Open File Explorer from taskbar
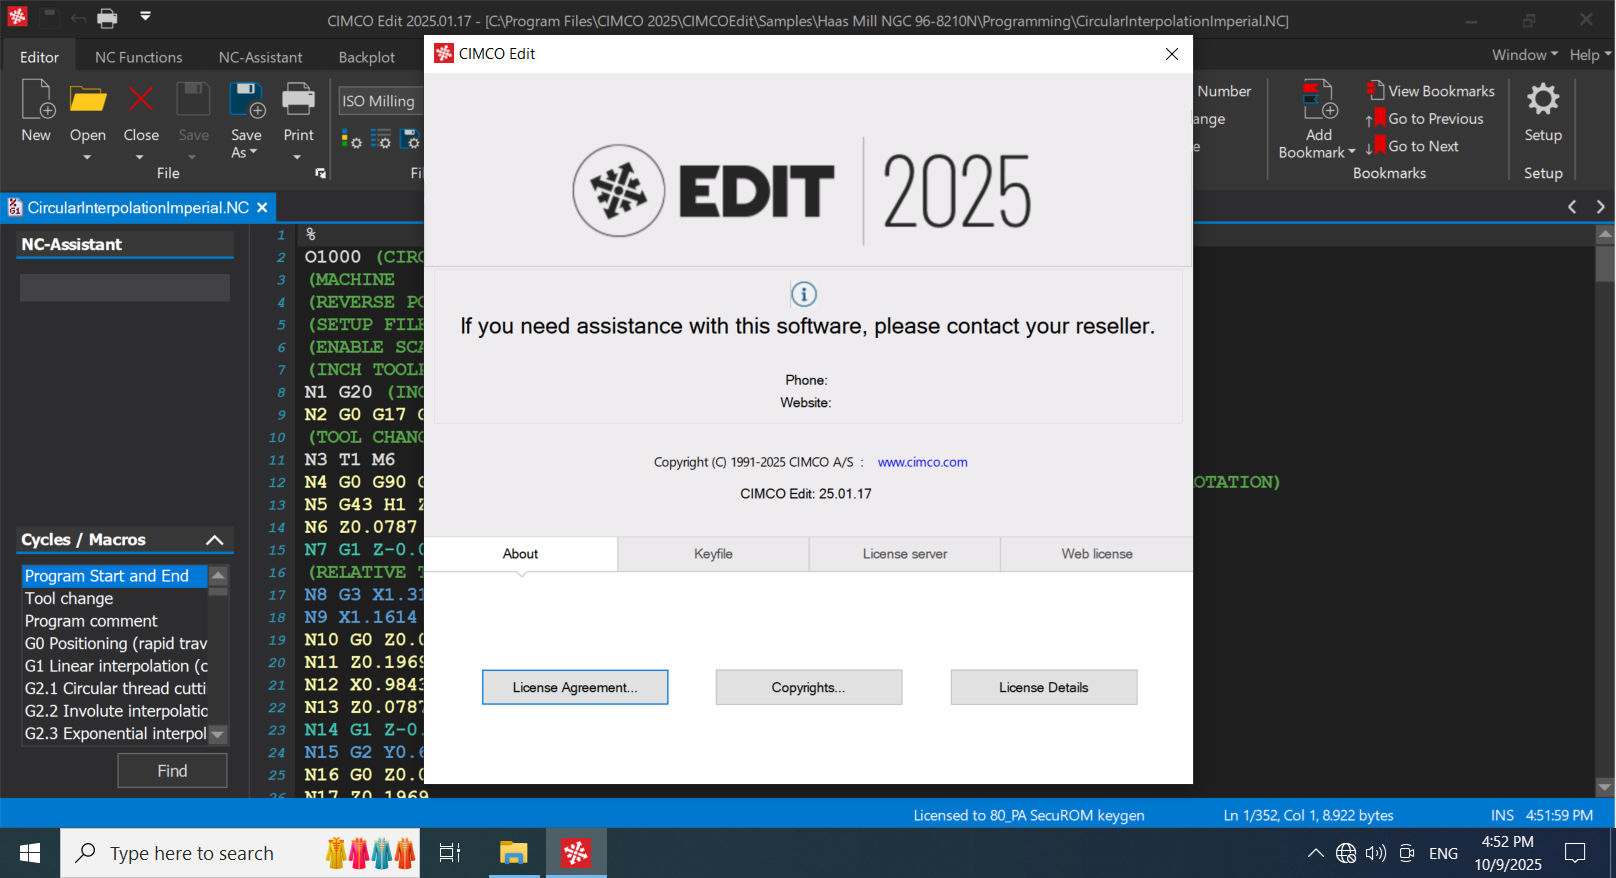The height and width of the screenshot is (878, 1616). pyautogui.click(x=514, y=853)
